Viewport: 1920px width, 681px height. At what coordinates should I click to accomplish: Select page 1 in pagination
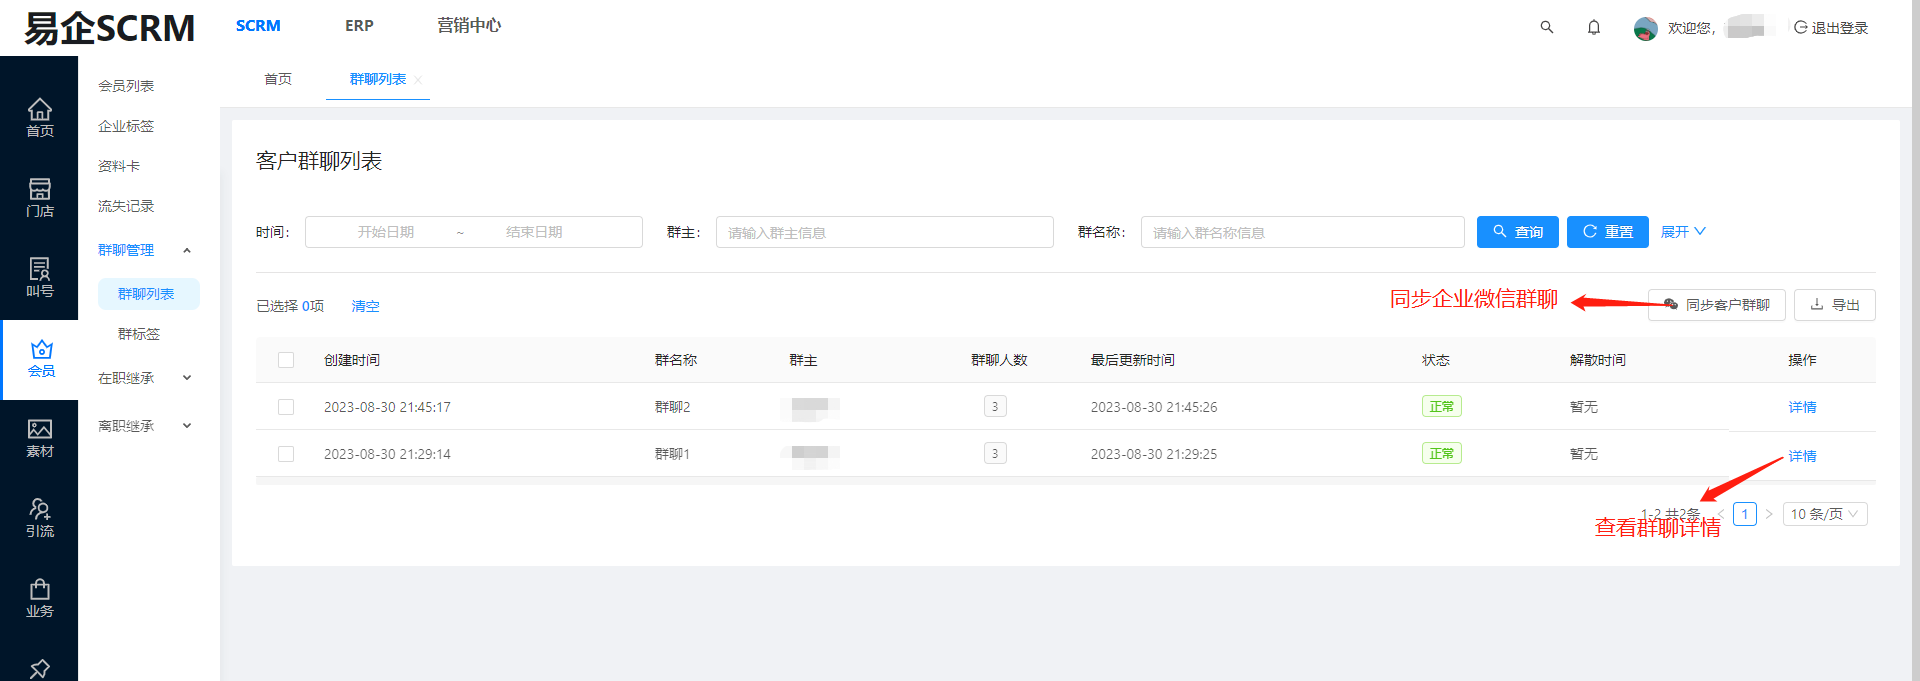pyautogui.click(x=1745, y=514)
